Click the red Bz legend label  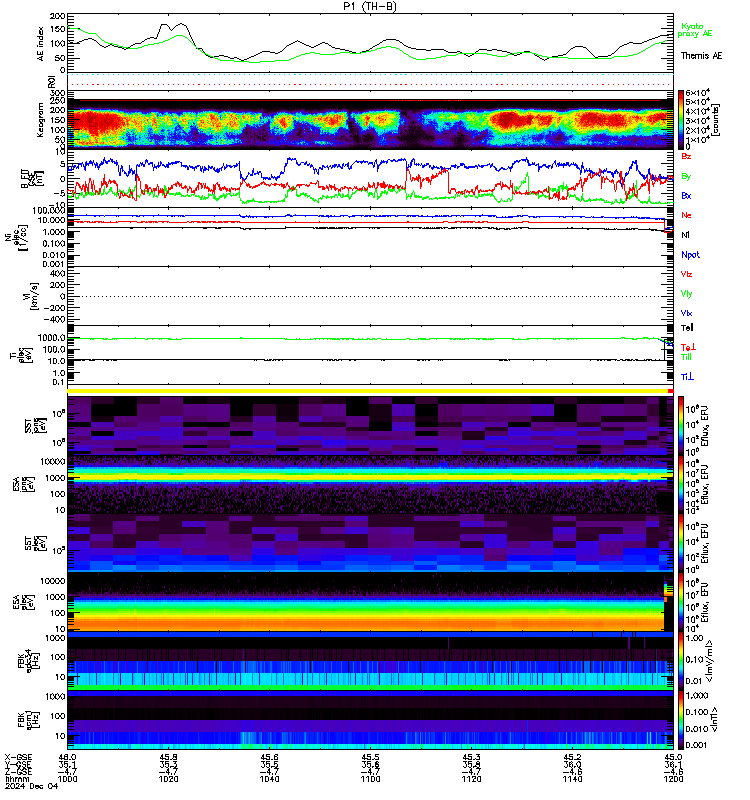click(686, 156)
